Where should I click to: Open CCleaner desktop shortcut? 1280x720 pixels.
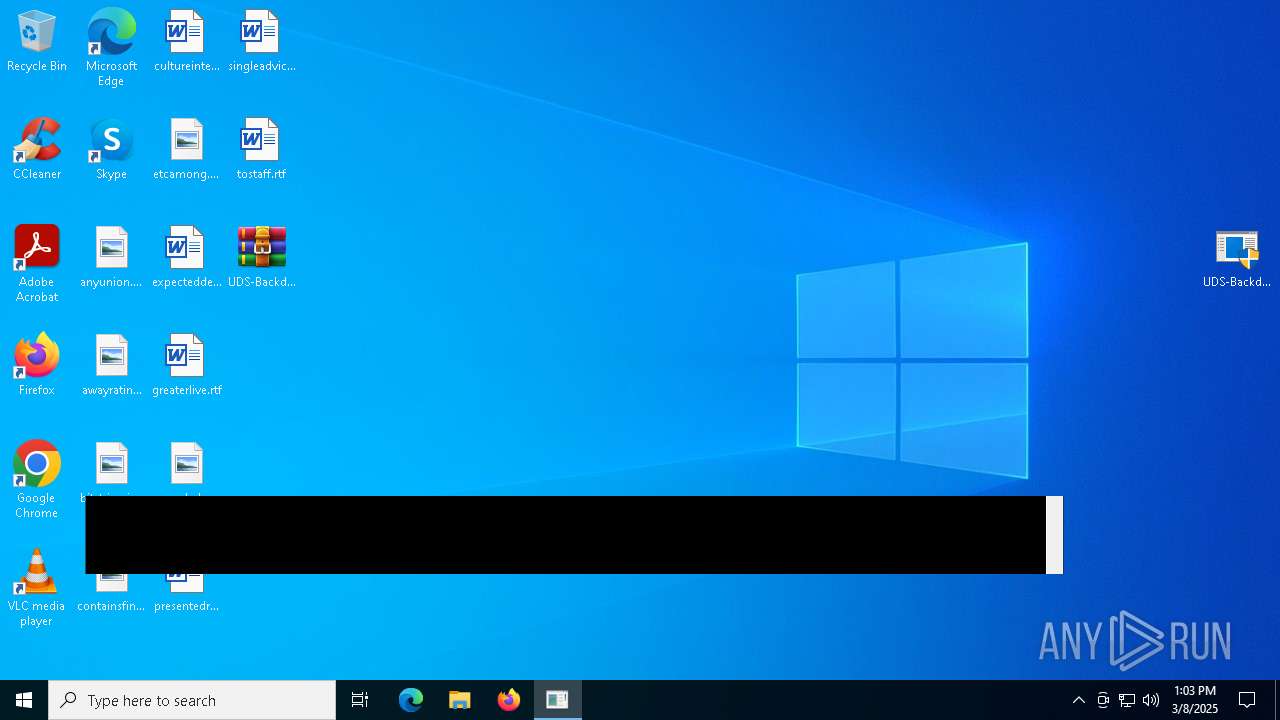(37, 150)
